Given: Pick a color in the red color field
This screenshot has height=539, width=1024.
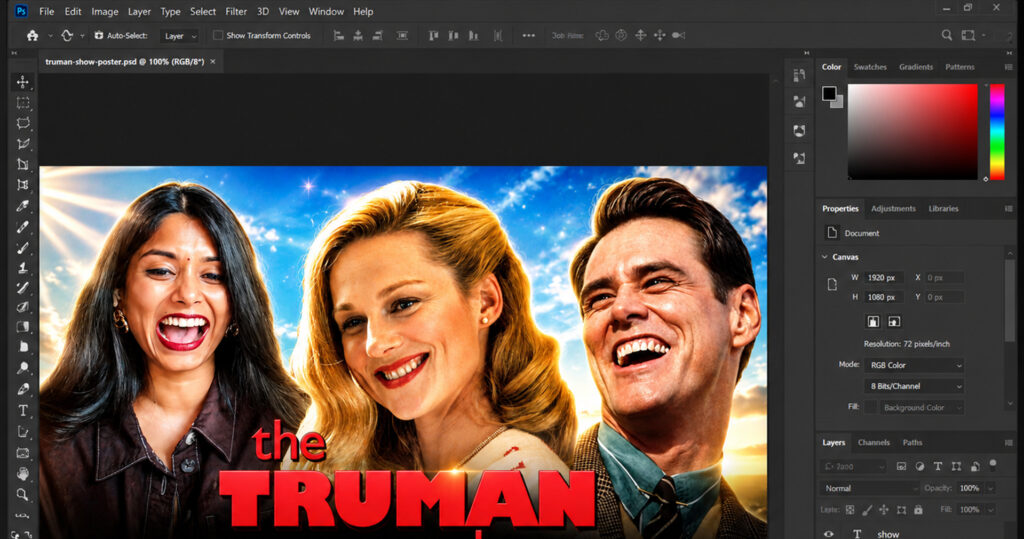Looking at the screenshot, I should click(912, 131).
